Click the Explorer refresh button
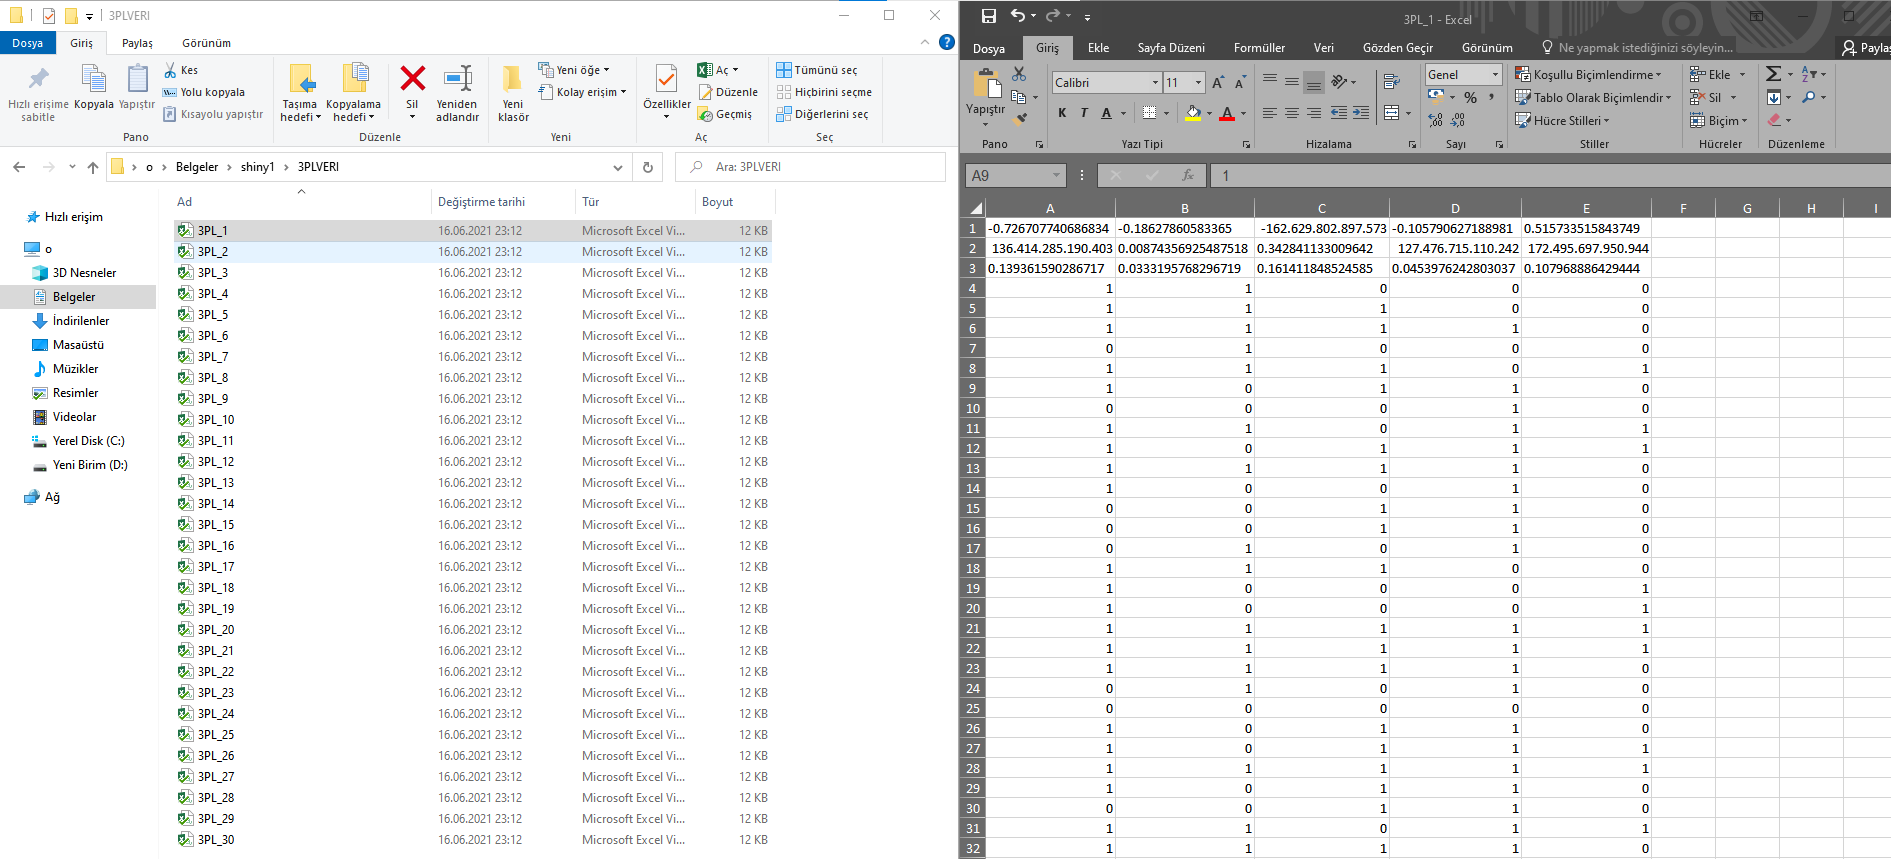The image size is (1891, 859). click(648, 167)
